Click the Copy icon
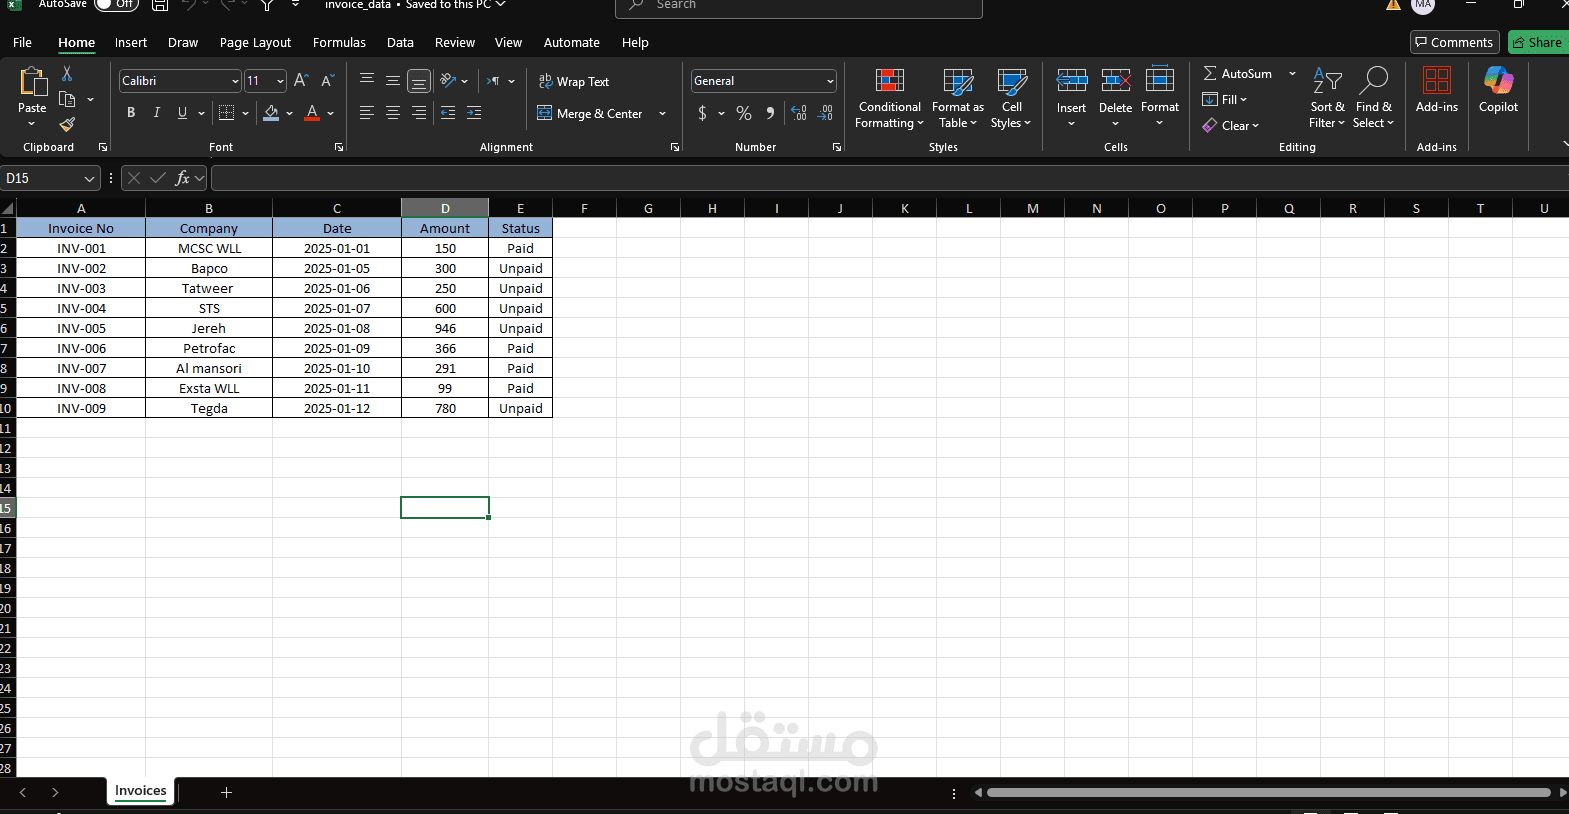Image resolution: width=1569 pixels, height=814 pixels. pos(67,99)
